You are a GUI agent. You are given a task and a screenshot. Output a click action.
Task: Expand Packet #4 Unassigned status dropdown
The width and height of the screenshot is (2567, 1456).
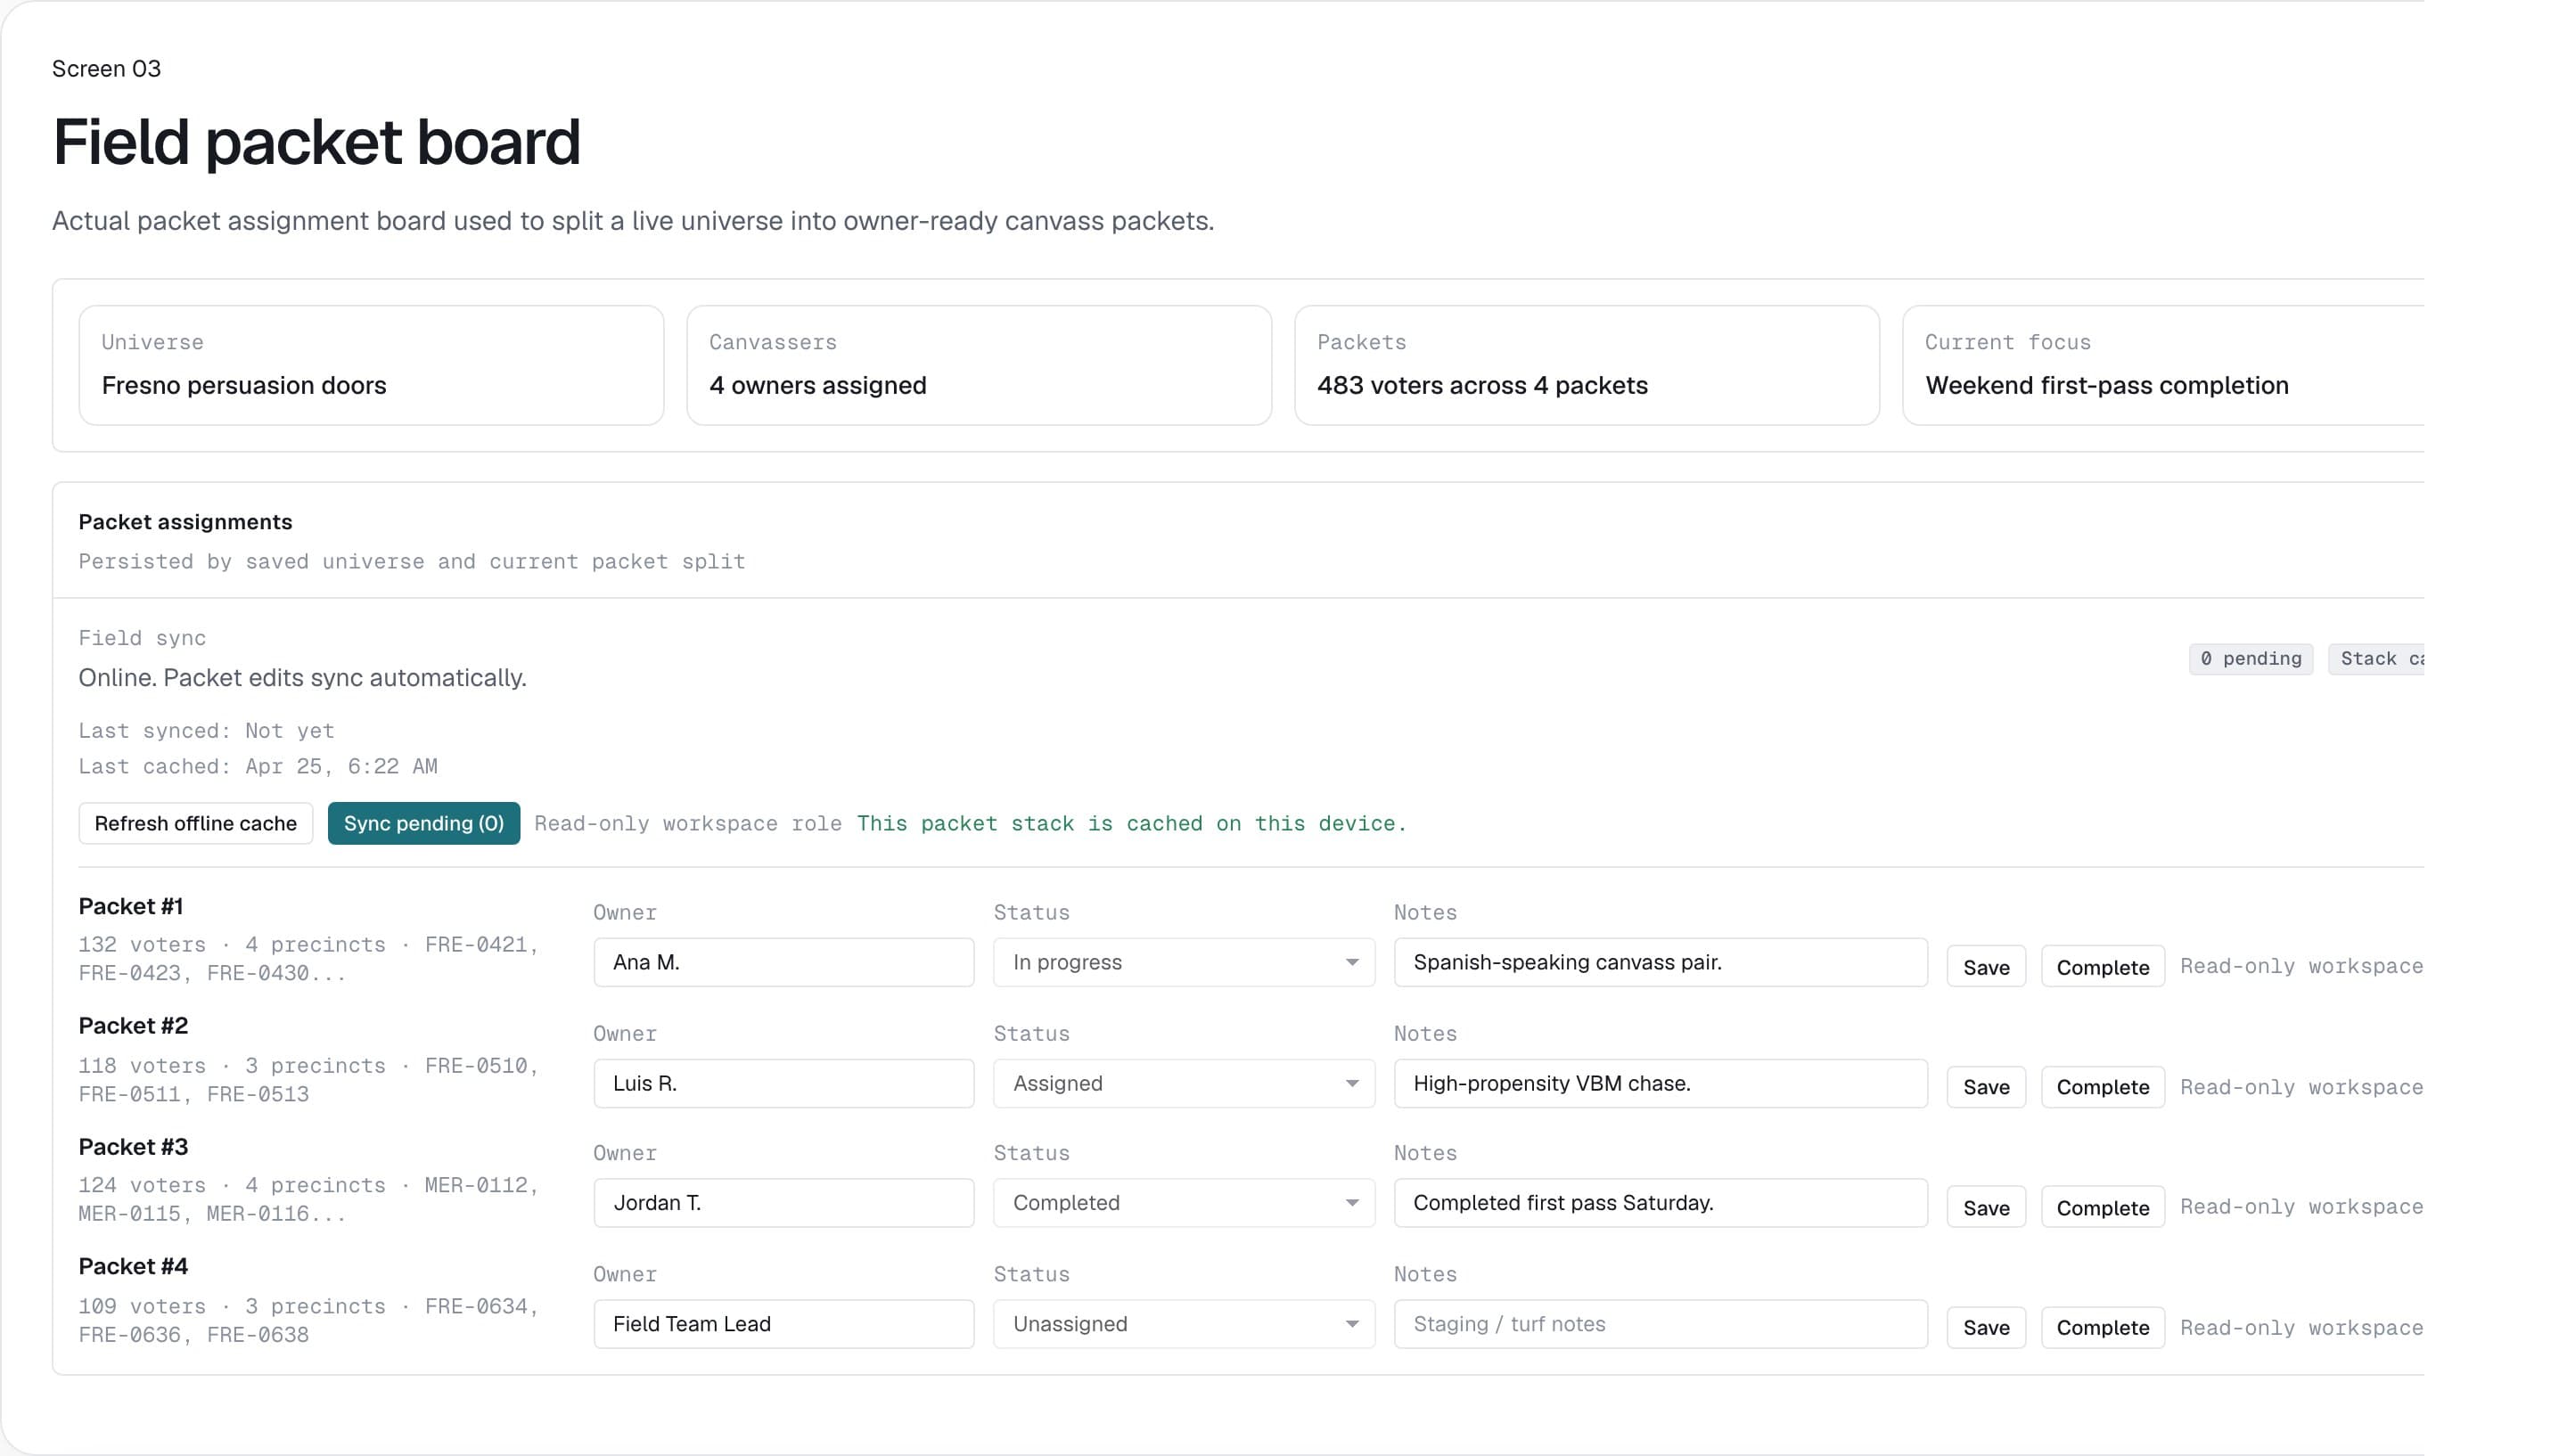pyautogui.click(x=1183, y=1324)
